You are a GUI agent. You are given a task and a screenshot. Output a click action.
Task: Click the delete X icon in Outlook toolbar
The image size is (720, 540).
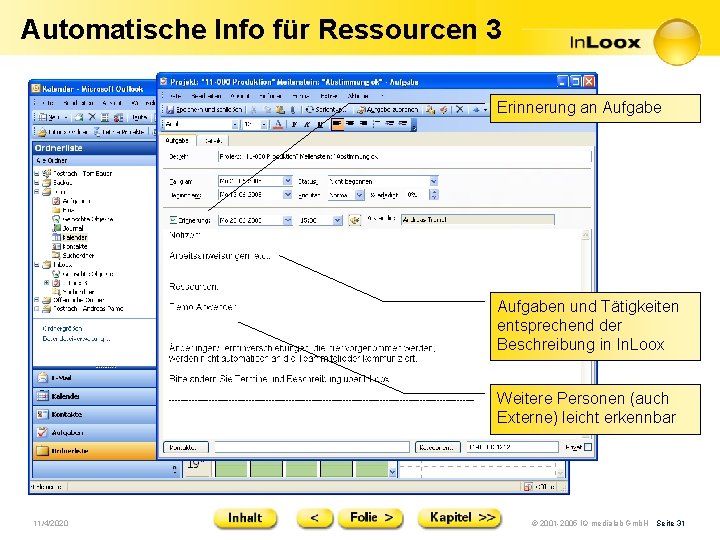pyautogui.click(x=92, y=117)
